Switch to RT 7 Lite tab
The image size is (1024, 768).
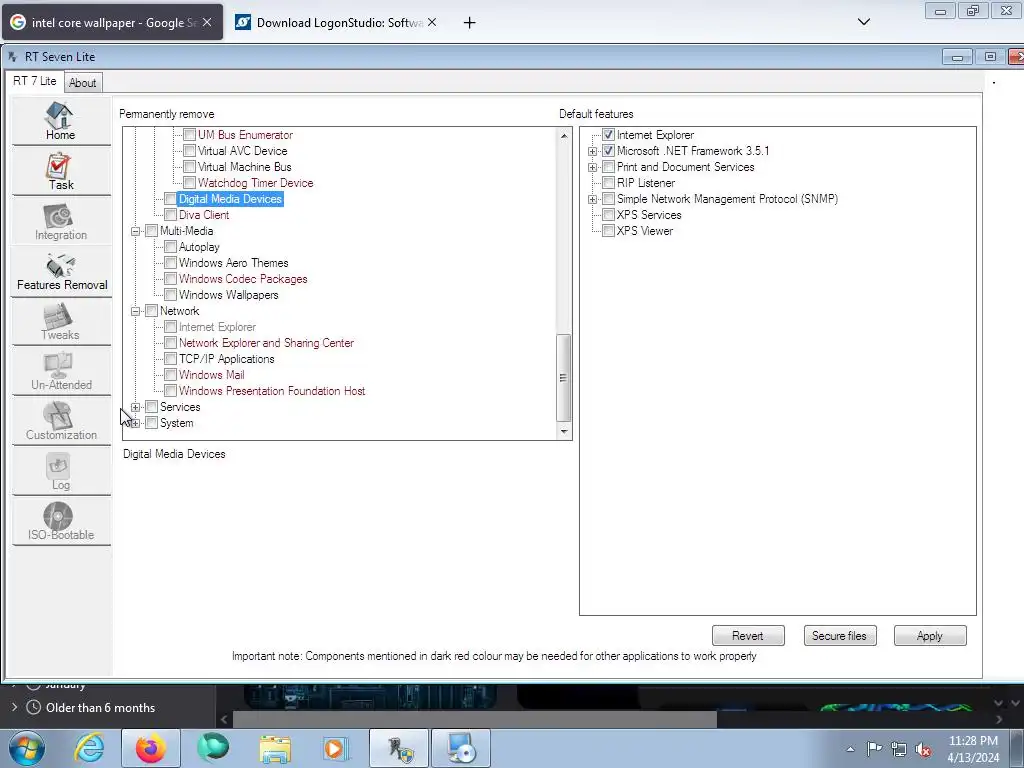coord(35,81)
